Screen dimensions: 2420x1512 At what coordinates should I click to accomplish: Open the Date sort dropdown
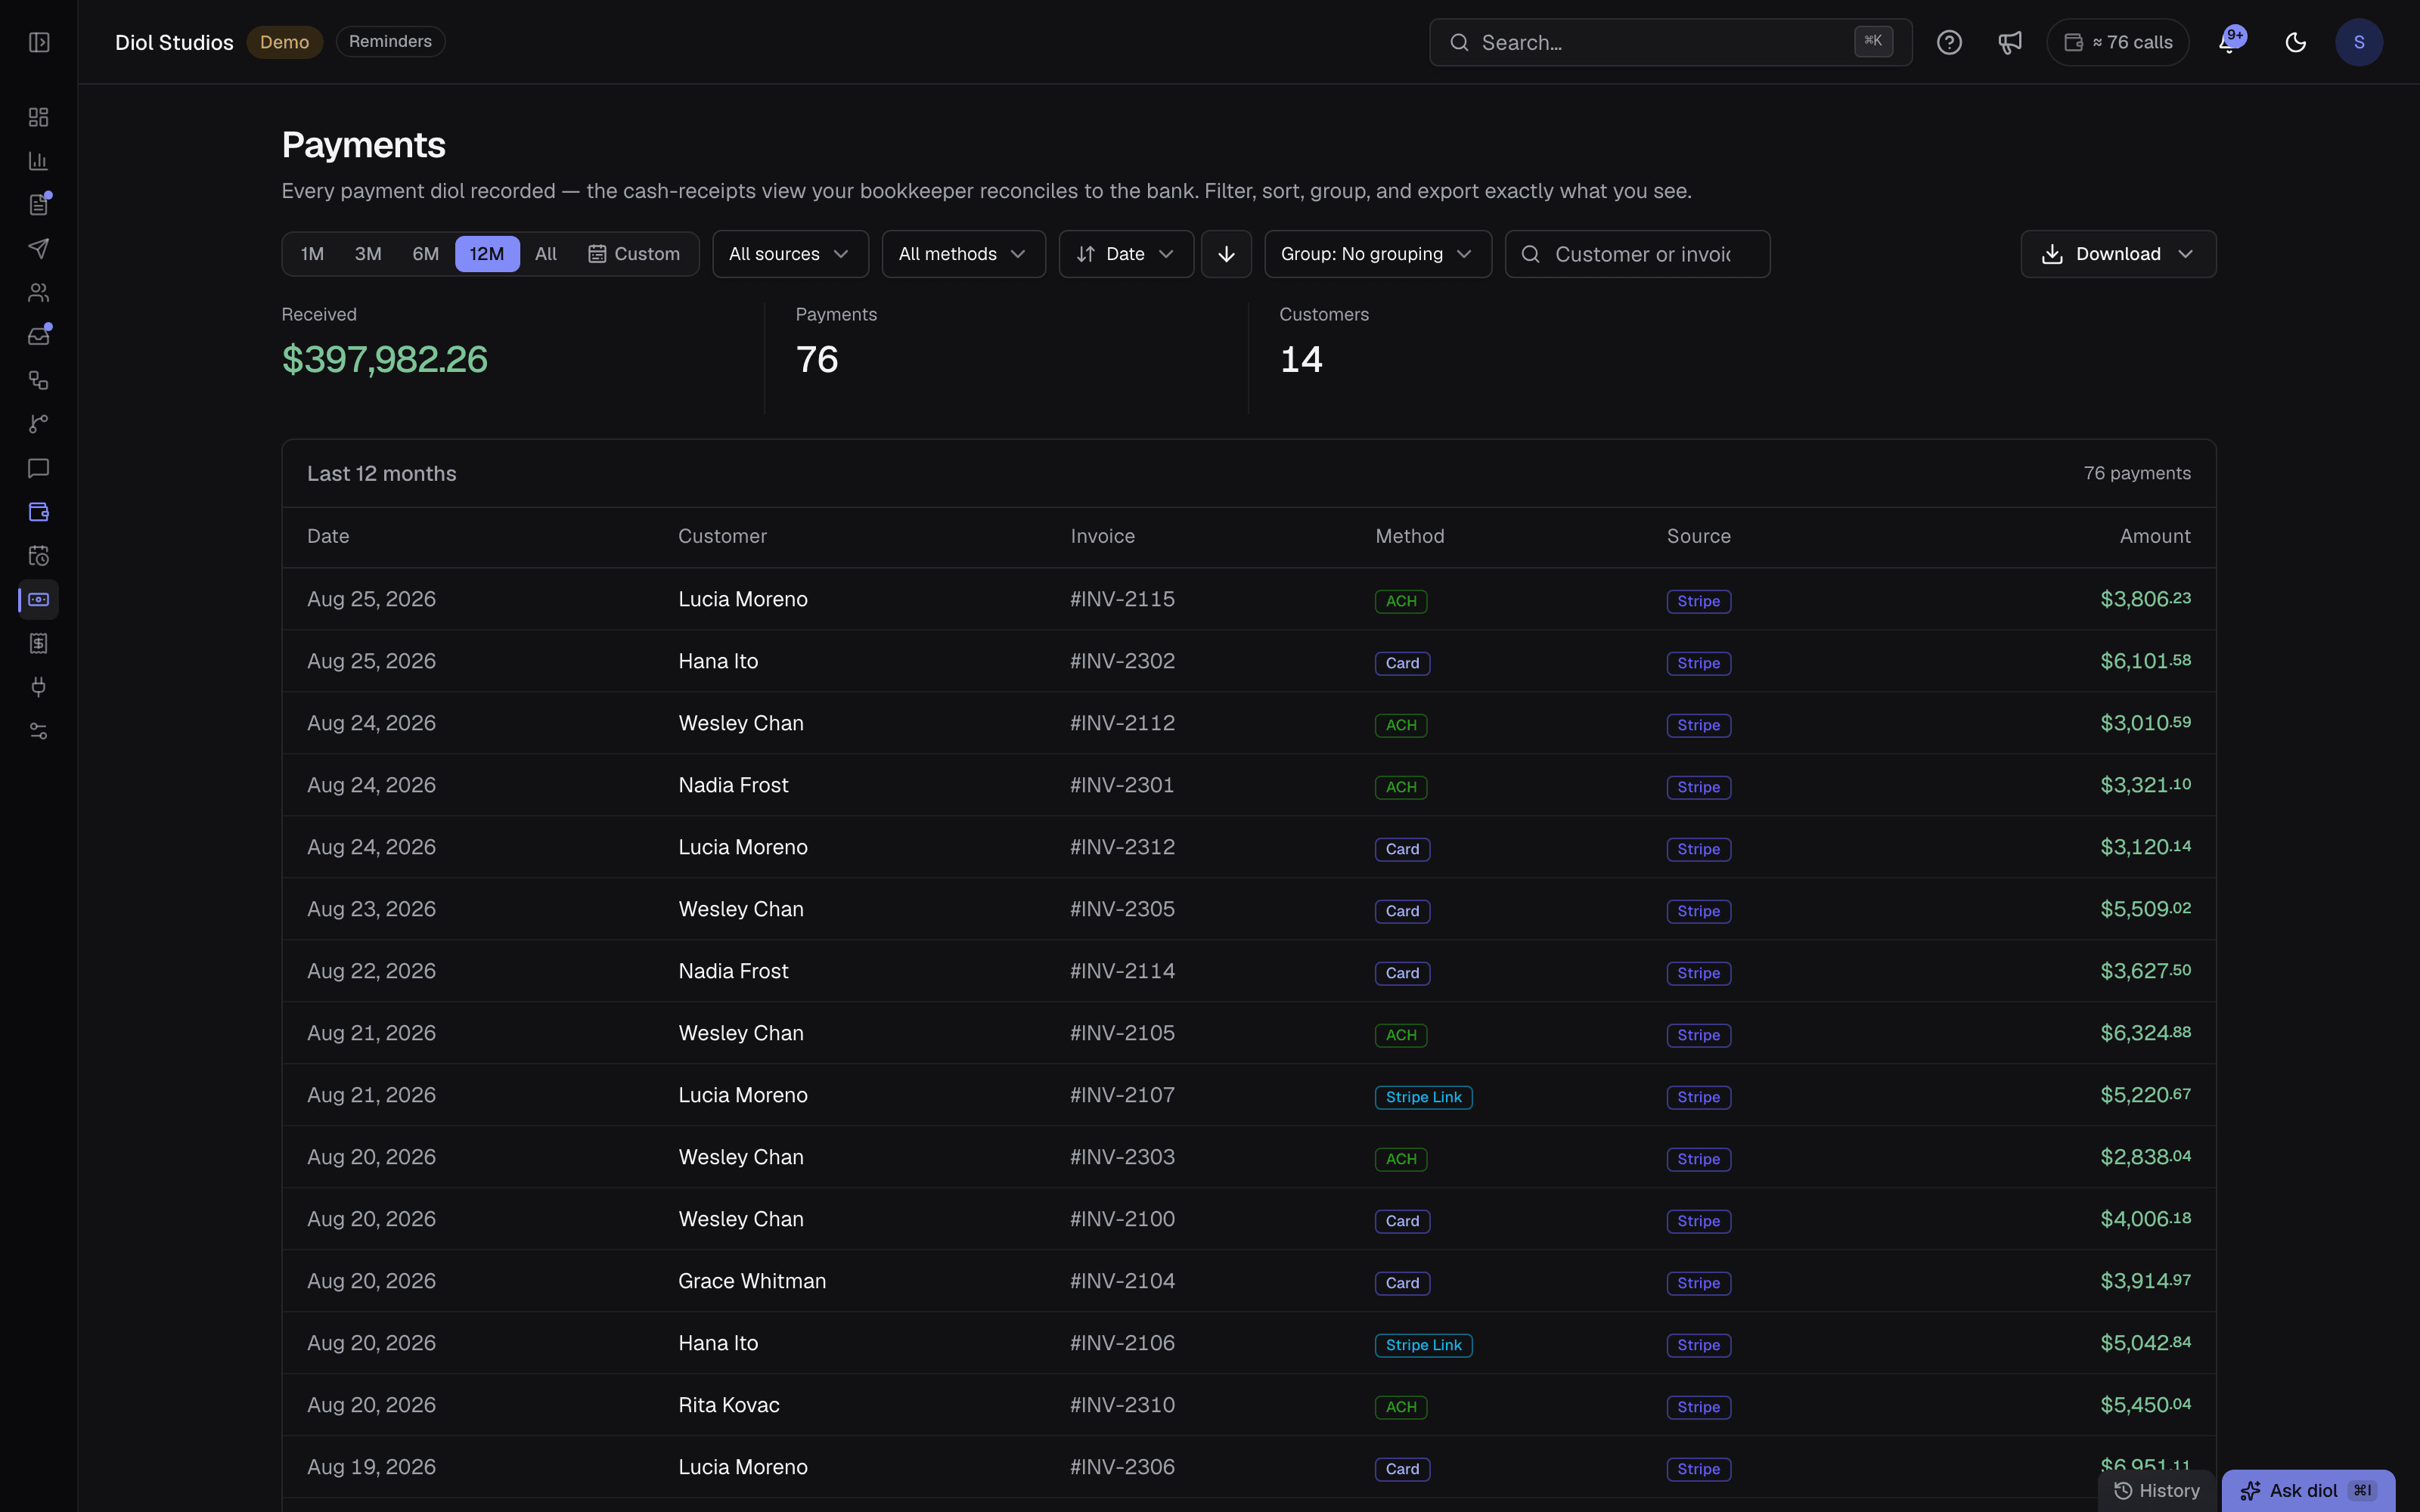coord(1126,254)
